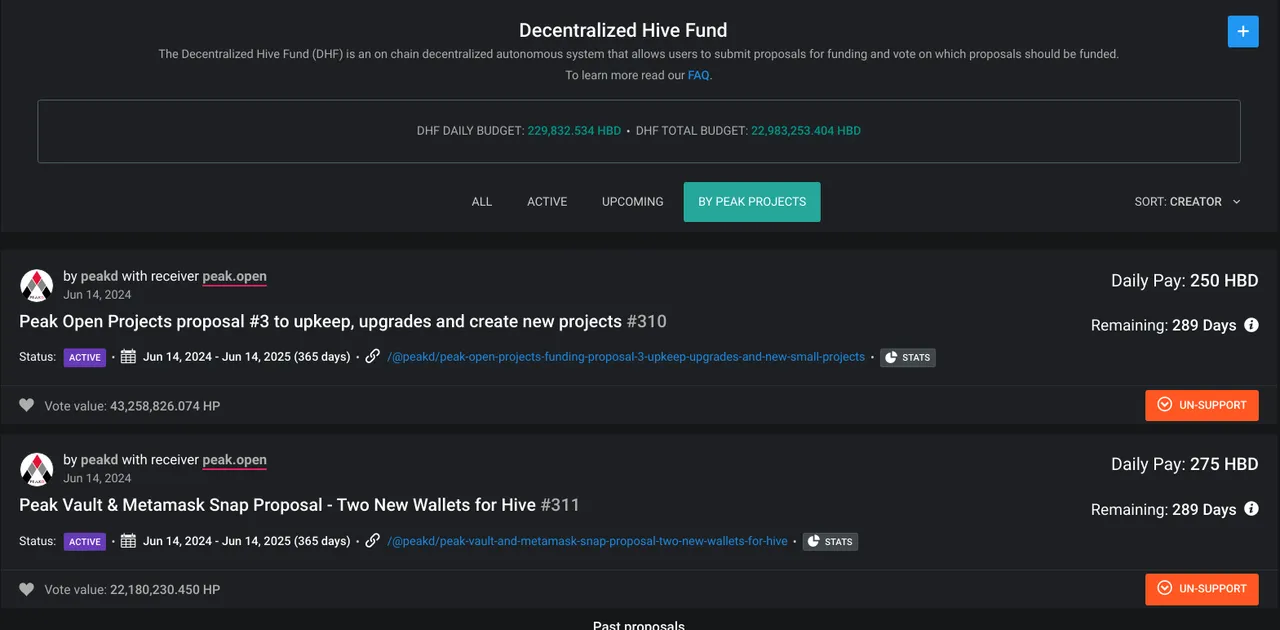Click UN-SUPPORT on the Peak Open Projects proposal
The image size is (1280, 630).
click(x=1202, y=405)
